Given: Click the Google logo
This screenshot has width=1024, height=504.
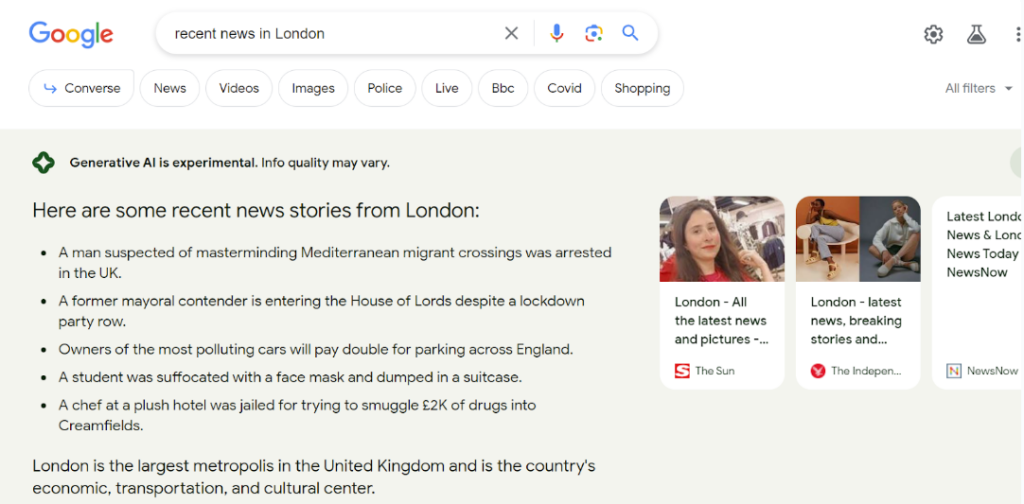Looking at the screenshot, I should 71,34.
